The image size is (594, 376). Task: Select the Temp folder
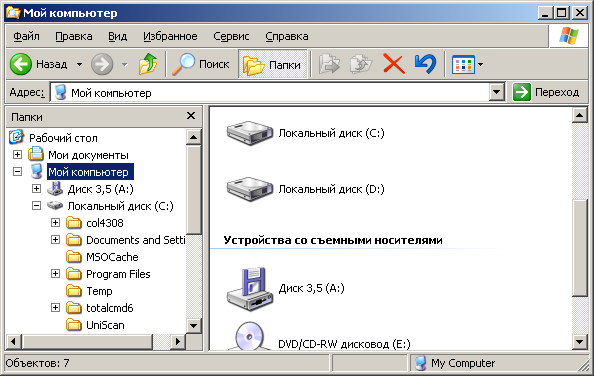tap(99, 291)
